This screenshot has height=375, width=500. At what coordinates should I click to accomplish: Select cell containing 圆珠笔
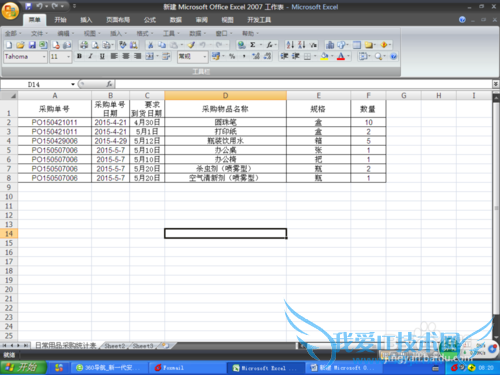(225, 122)
